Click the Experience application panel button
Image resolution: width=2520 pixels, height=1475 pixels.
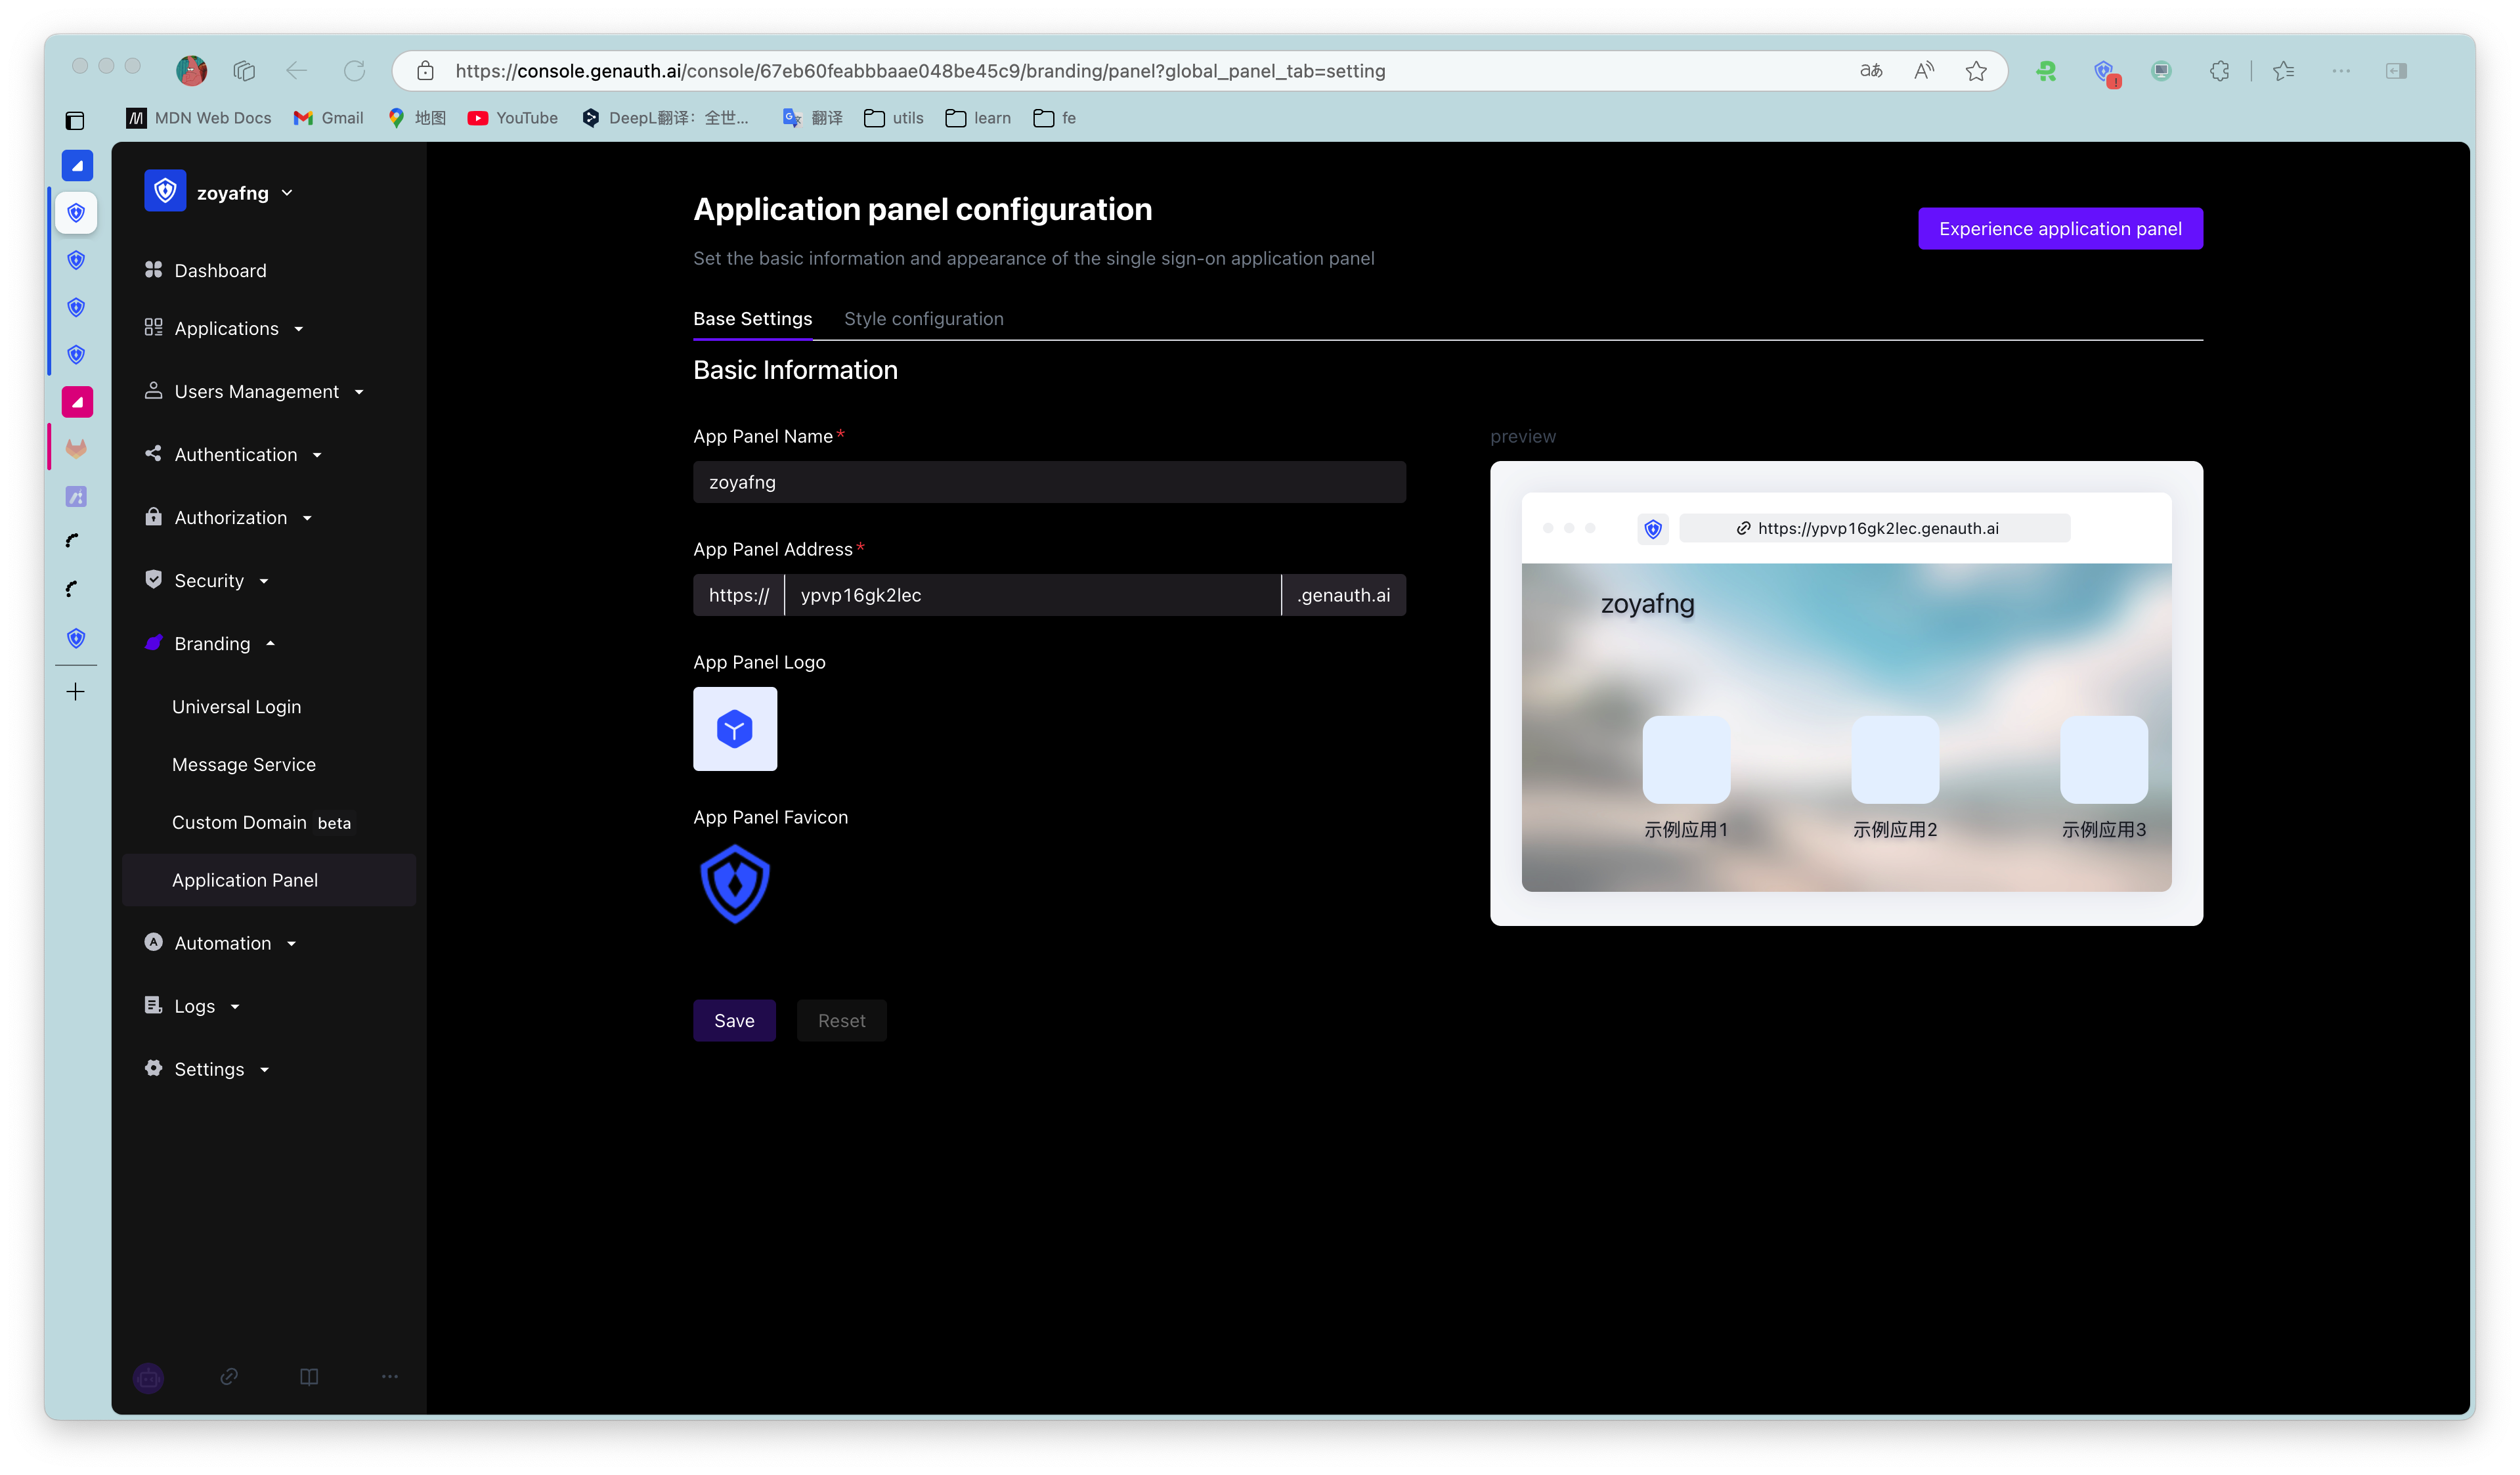coord(2059,229)
